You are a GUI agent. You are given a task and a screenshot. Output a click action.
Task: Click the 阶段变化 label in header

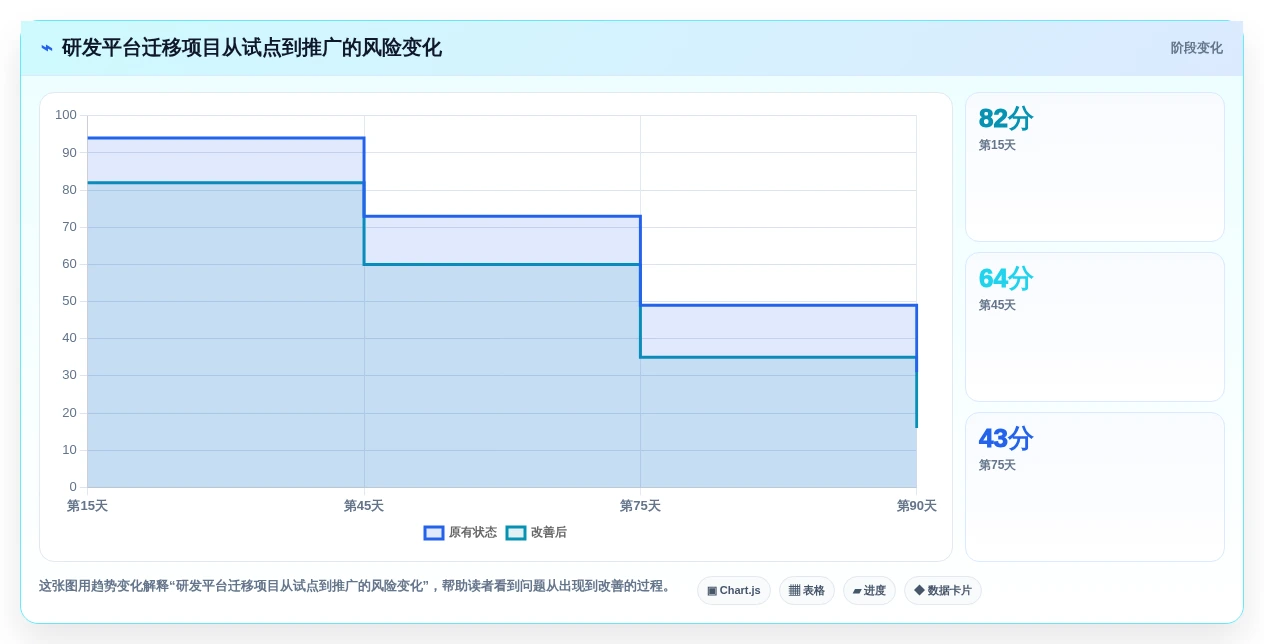pyautogui.click(x=1196, y=48)
